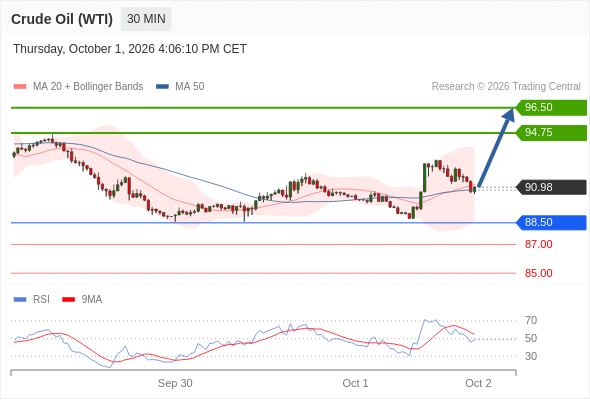This screenshot has width=590, height=400.
Task: Select the Crude Oil (WTI) title
Action: click(x=62, y=19)
